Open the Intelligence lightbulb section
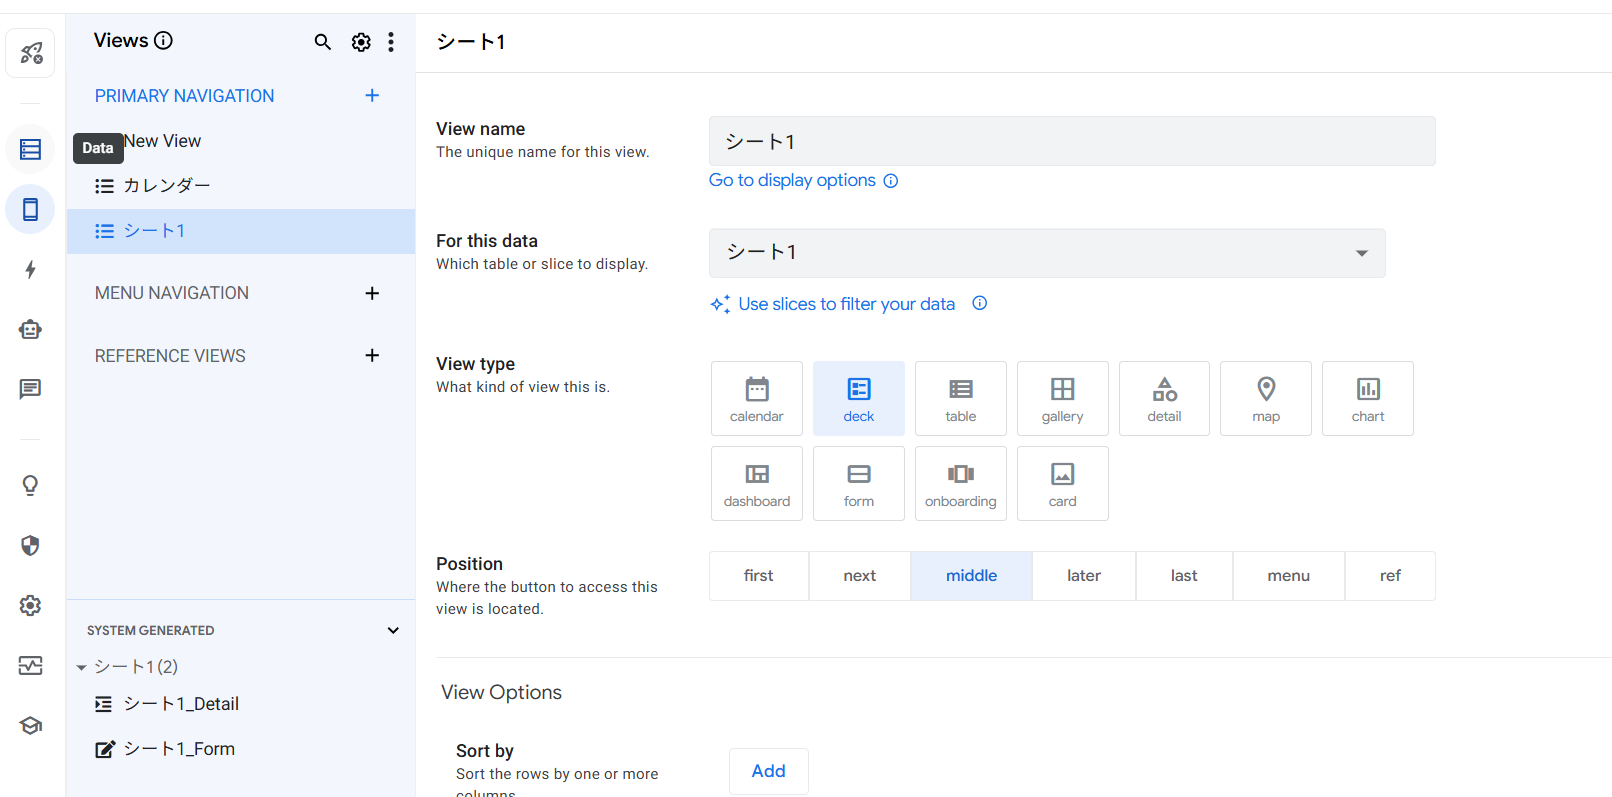This screenshot has height=797, width=1612. click(31, 486)
